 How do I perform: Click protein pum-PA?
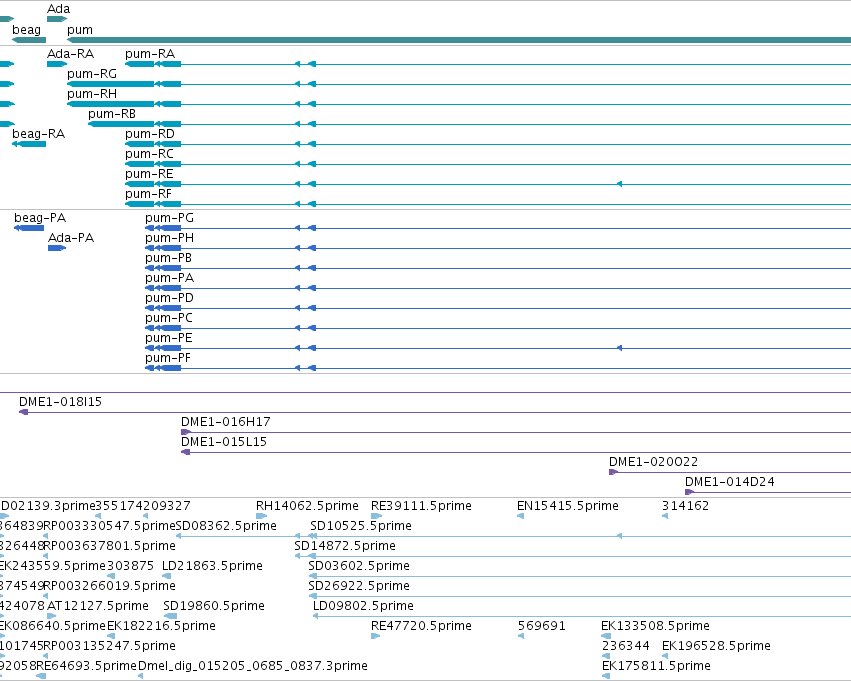click(x=169, y=278)
